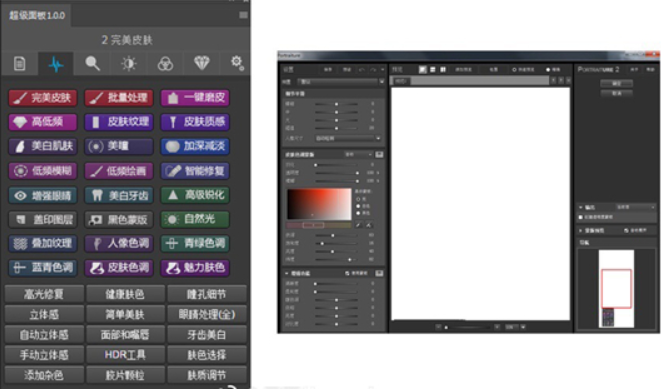Click the 魅力肤色 button

pyautogui.click(x=195, y=268)
